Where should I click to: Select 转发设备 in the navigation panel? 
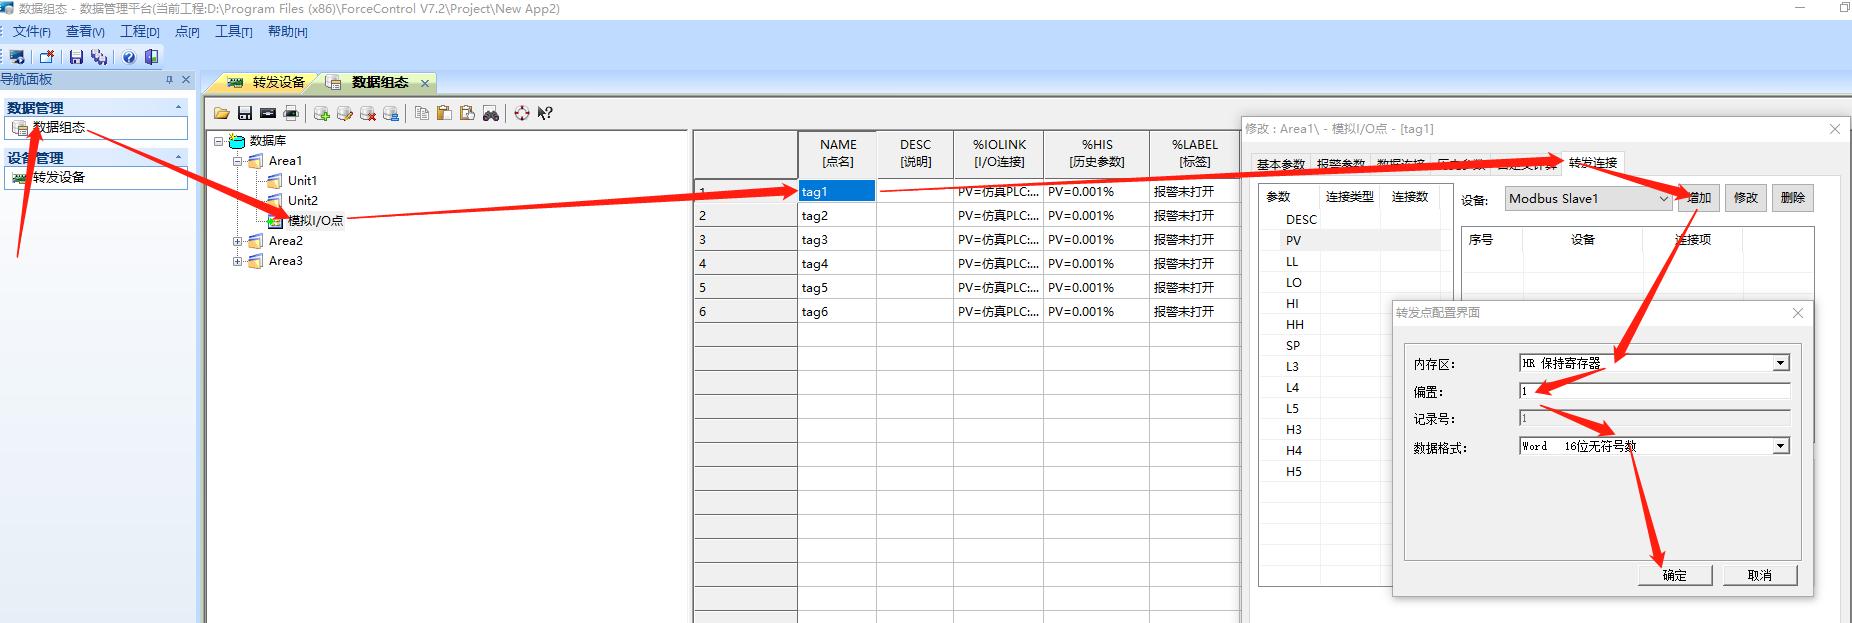(59, 178)
